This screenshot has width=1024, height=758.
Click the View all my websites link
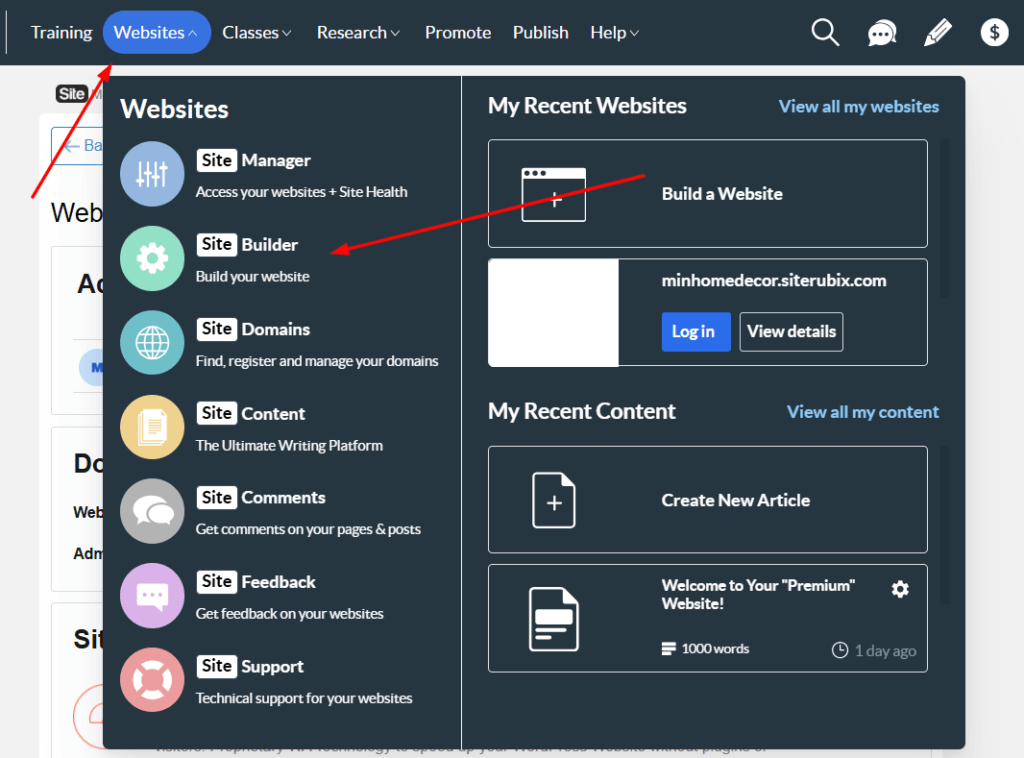(859, 106)
